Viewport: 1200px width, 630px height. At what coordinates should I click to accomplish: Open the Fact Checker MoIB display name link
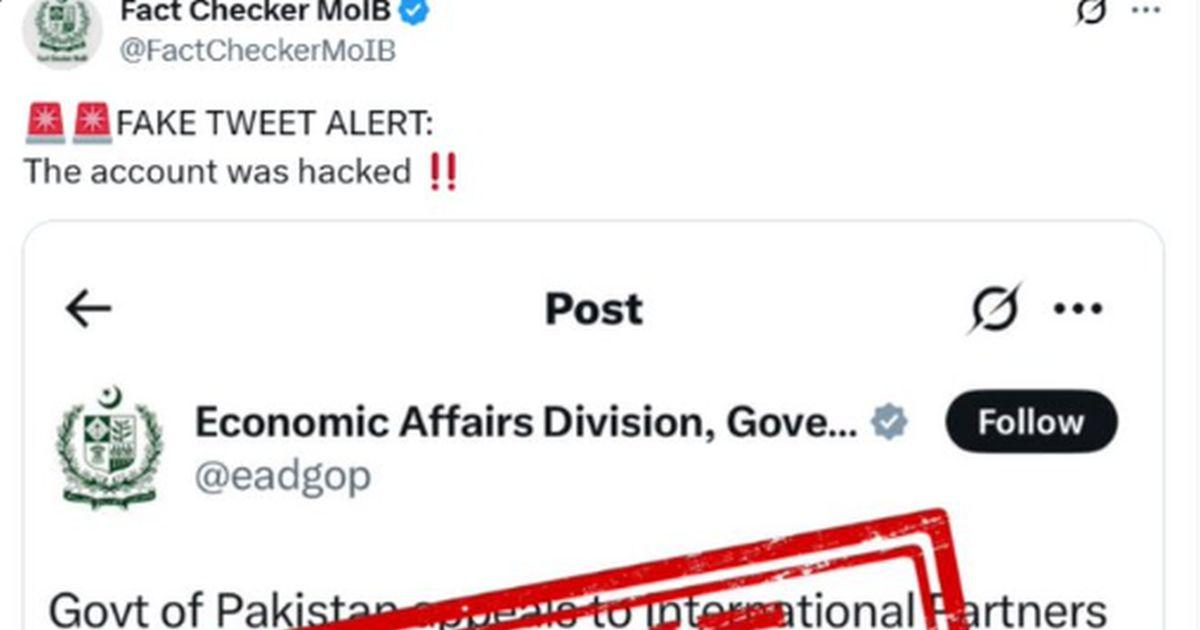click(254, 12)
